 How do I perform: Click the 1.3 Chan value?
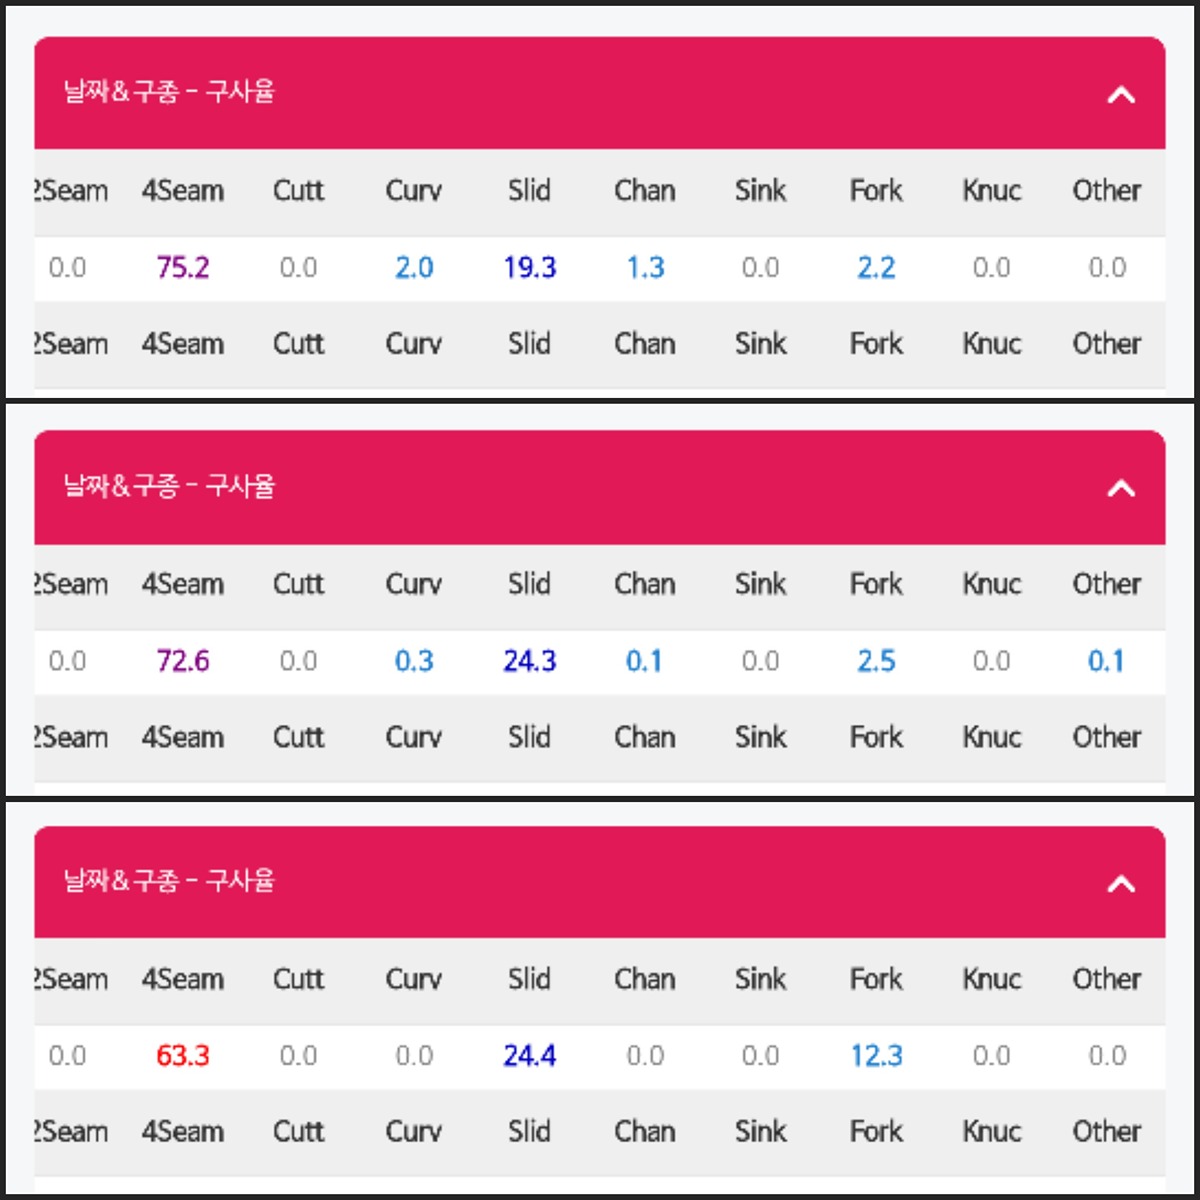click(645, 268)
